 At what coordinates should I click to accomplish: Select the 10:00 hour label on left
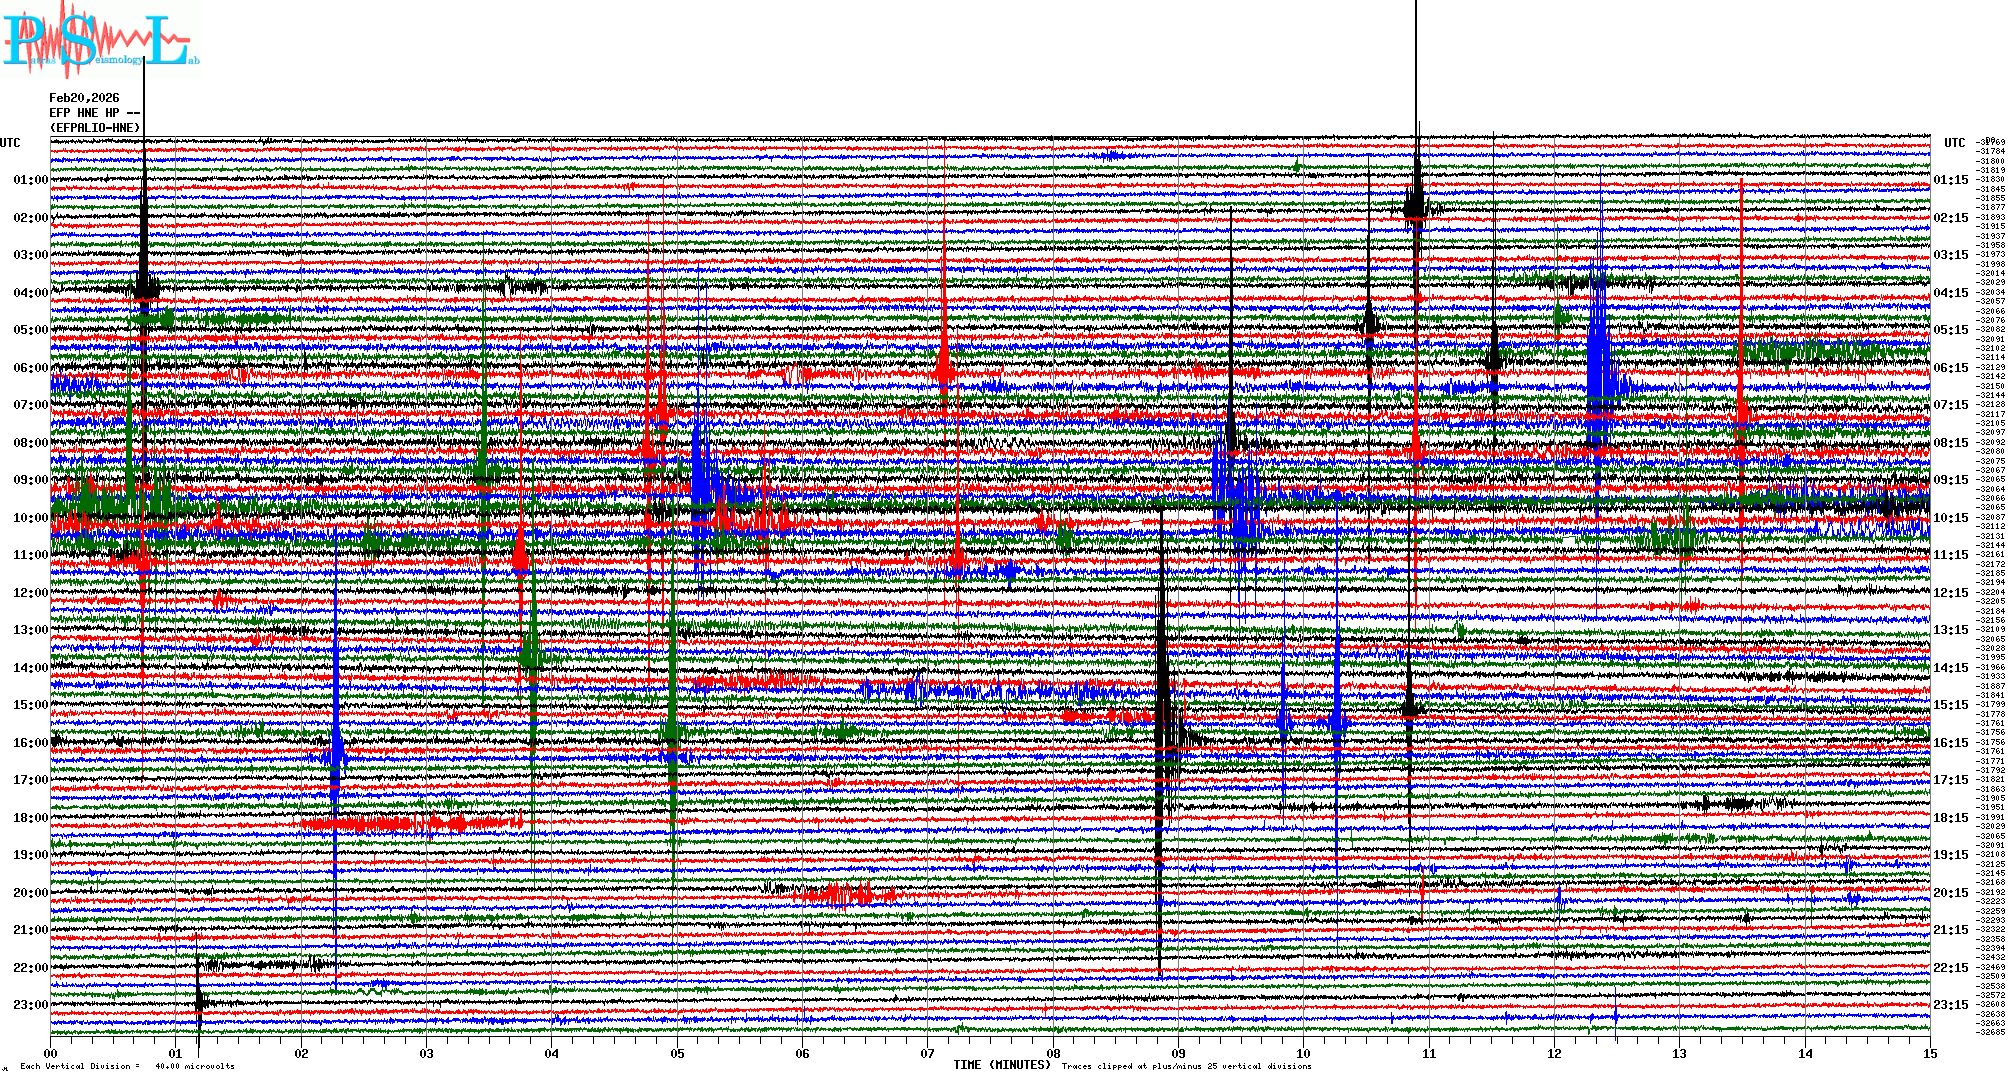coord(30,518)
